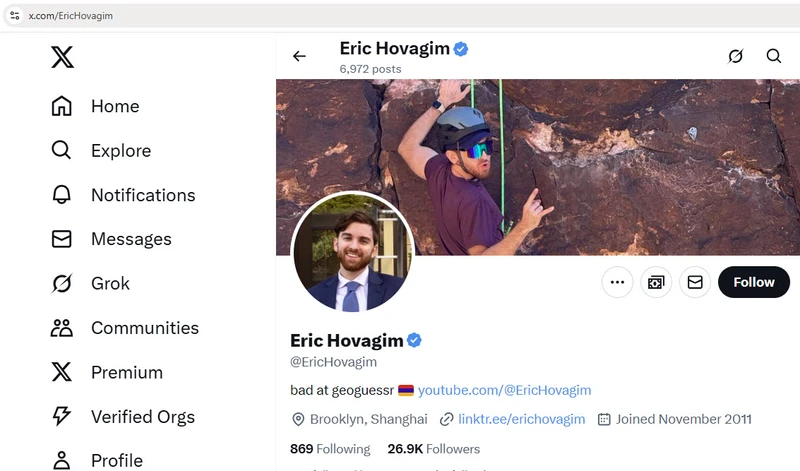Open site info icon in address bar
Screen dimensions: 800x471
tap(15, 16)
